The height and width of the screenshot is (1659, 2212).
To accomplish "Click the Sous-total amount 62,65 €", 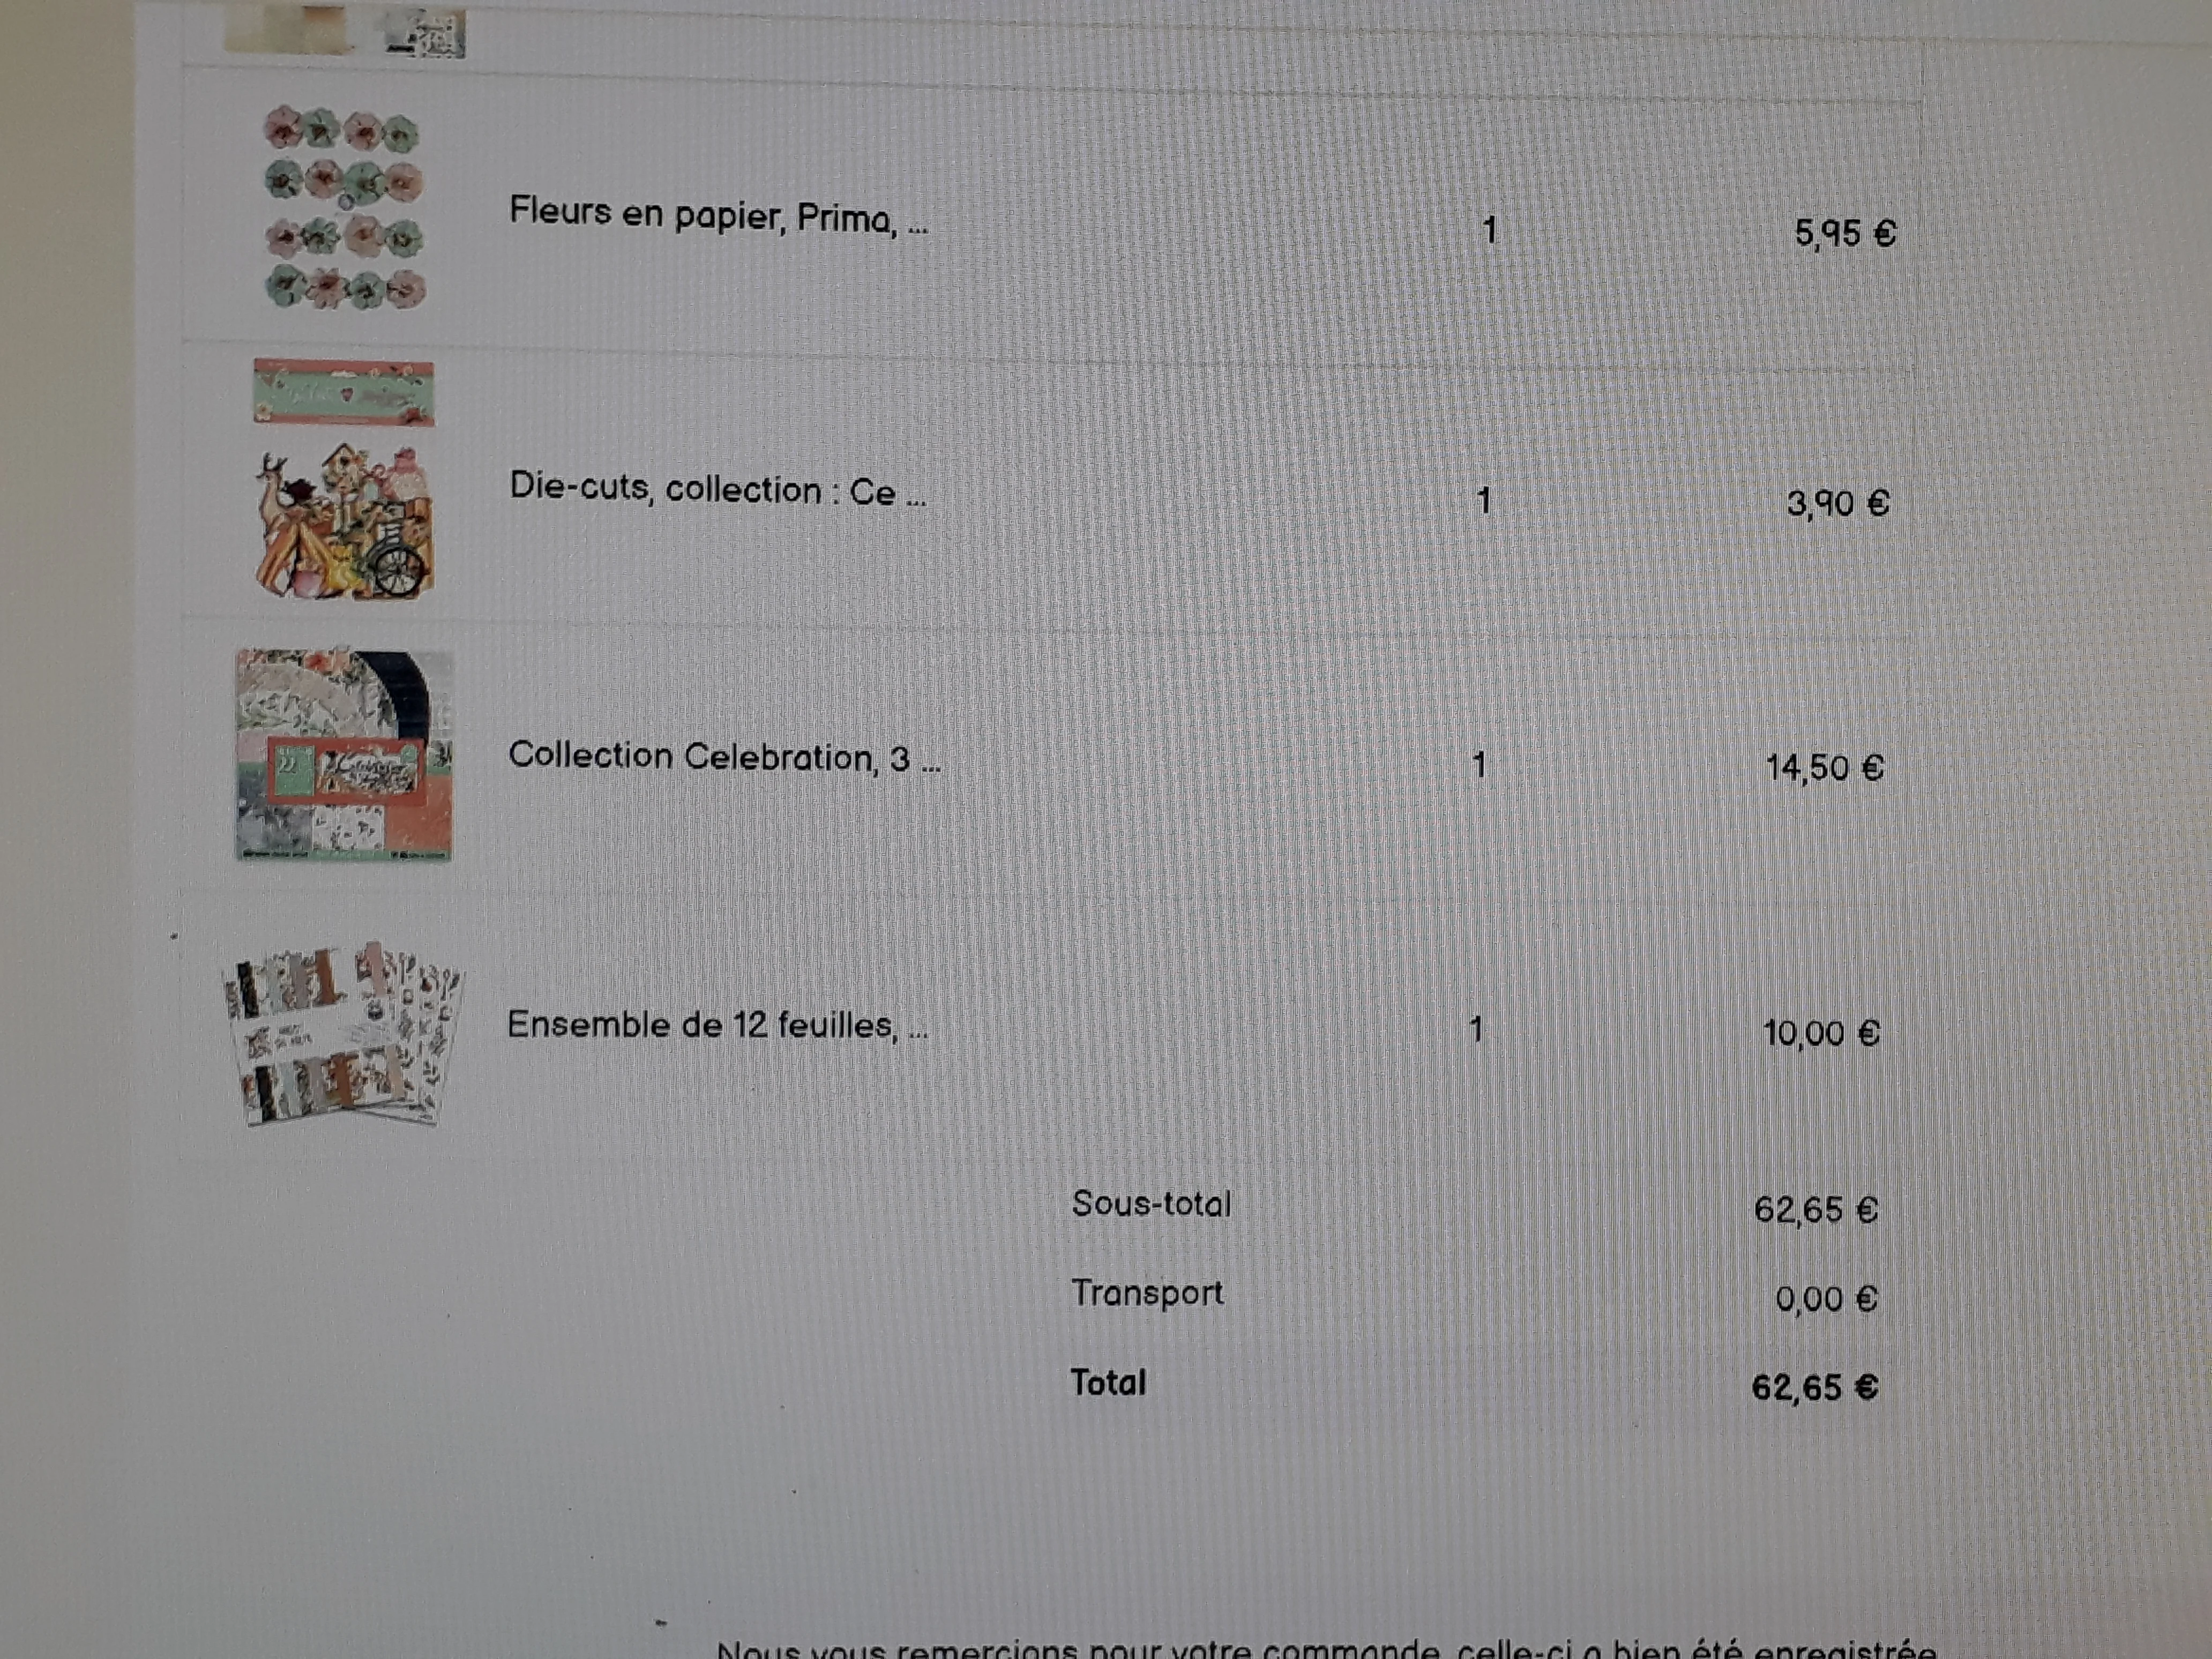I will (1816, 1209).
